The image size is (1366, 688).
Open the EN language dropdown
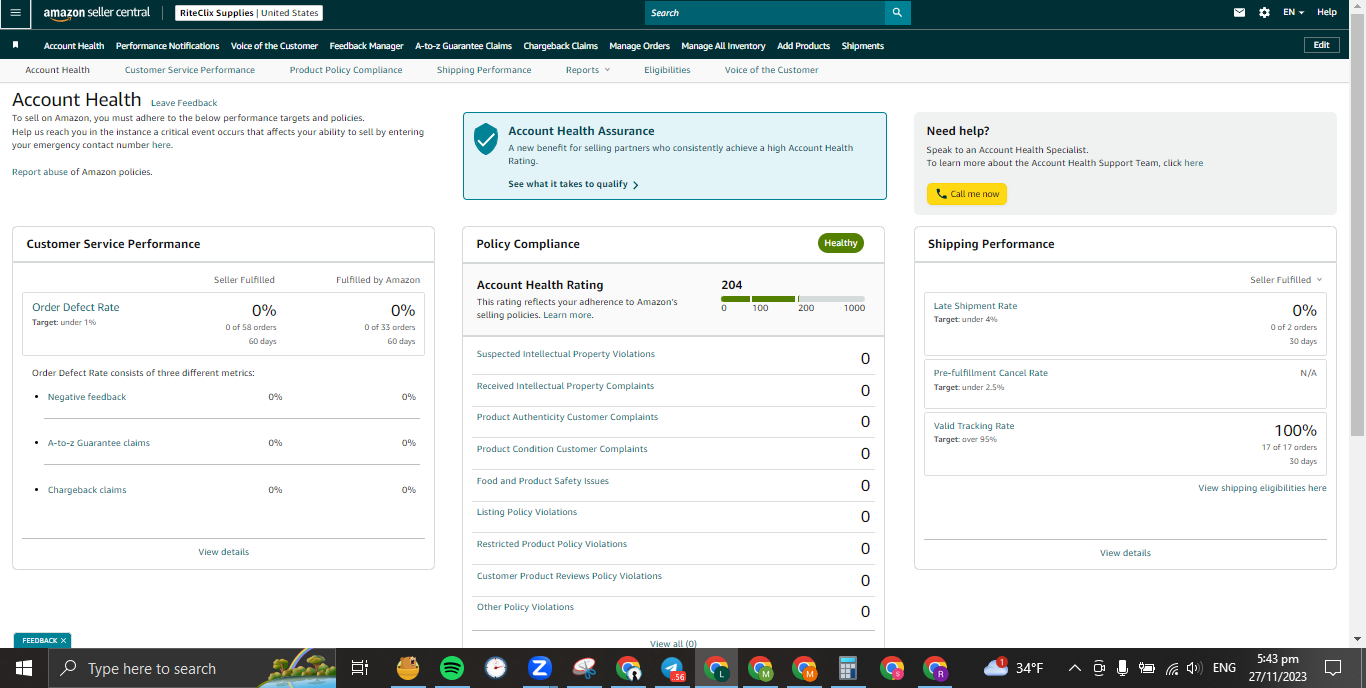pyautogui.click(x=1294, y=13)
